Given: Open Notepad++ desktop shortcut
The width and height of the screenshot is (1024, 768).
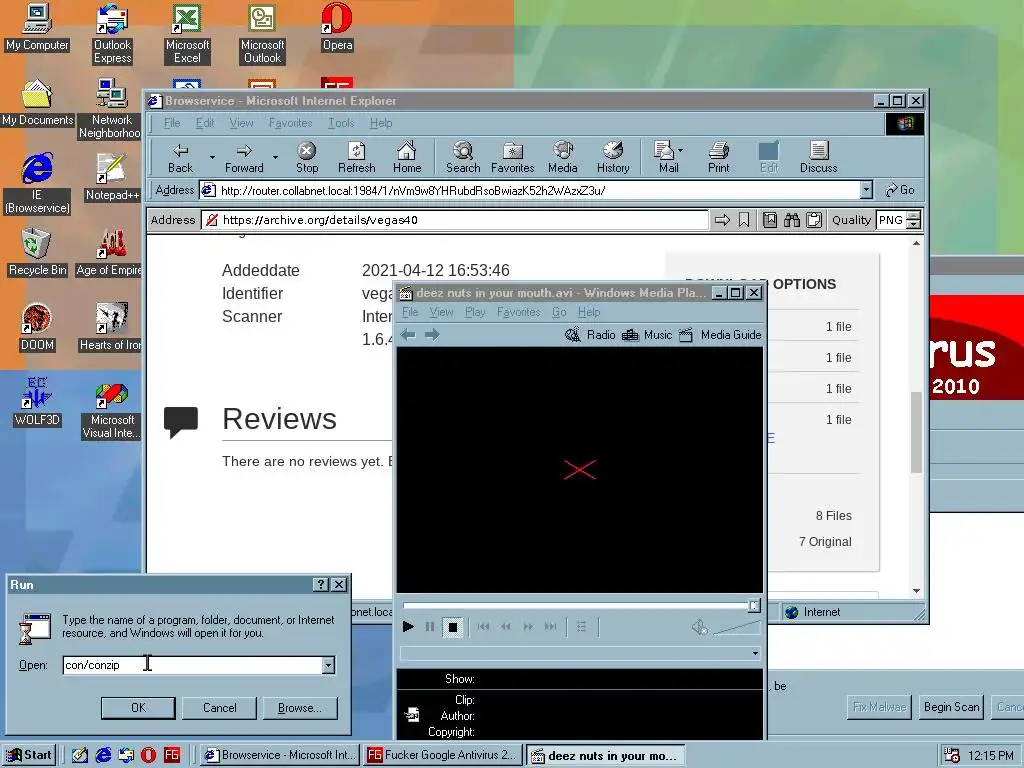Looking at the screenshot, I should [112, 177].
